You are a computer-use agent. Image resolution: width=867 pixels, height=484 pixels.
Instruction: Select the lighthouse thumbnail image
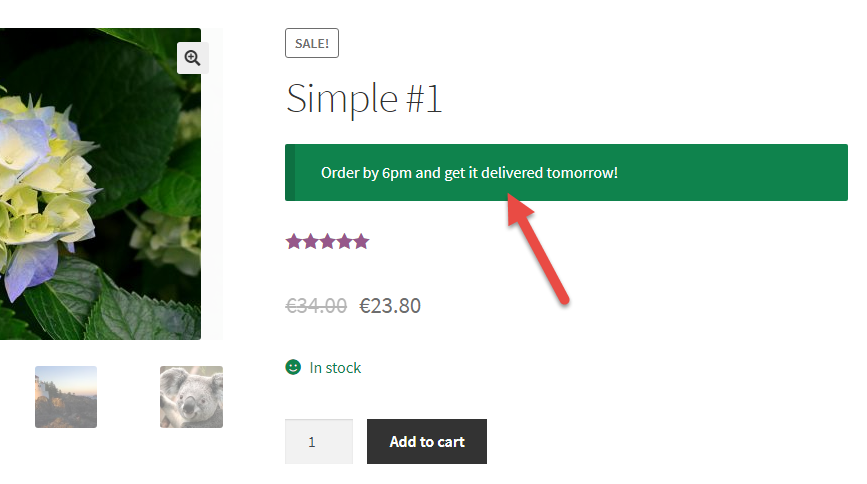66,397
